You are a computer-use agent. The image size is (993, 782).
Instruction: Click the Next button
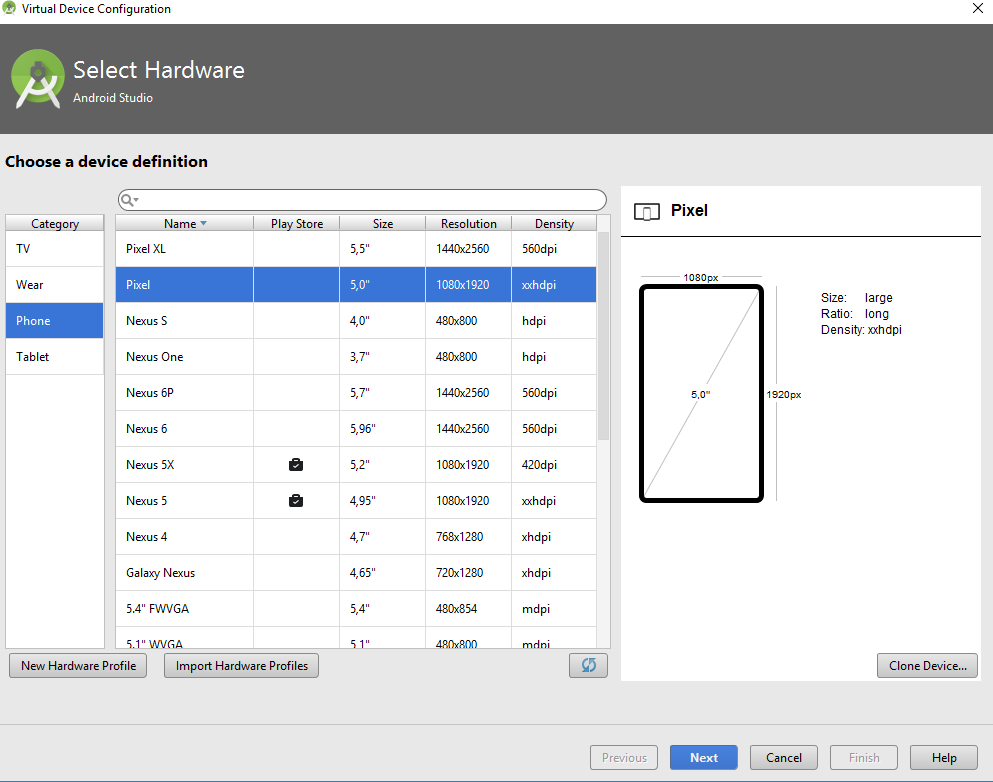point(704,757)
